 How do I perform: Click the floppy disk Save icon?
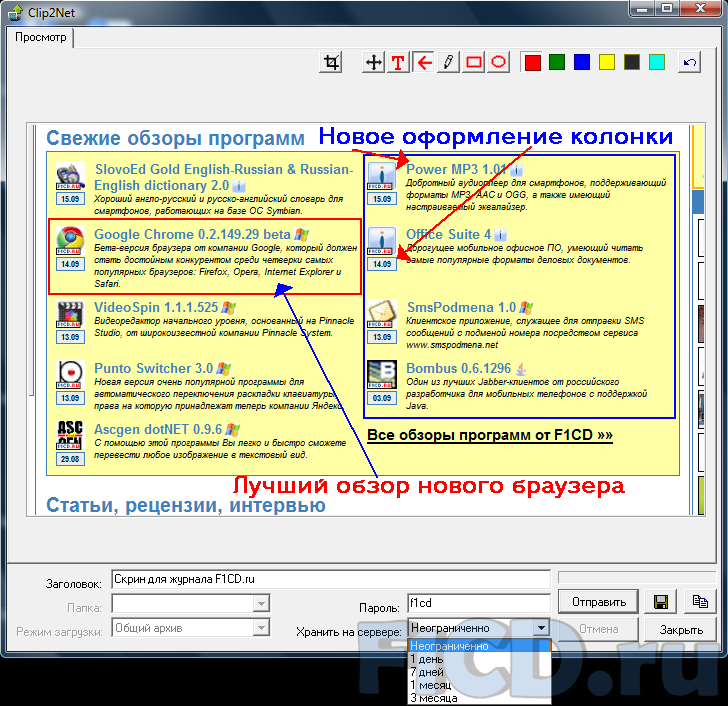(661, 602)
